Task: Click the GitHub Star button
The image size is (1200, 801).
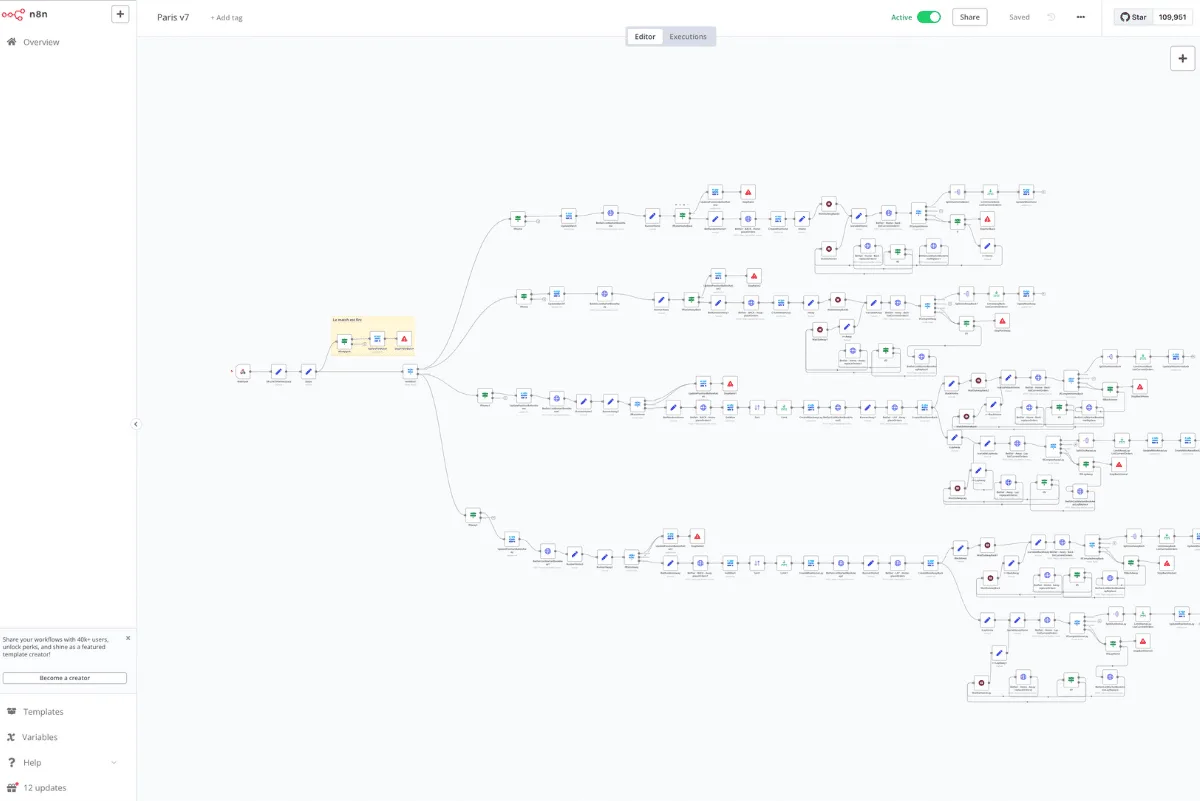Action: click(1133, 17)
